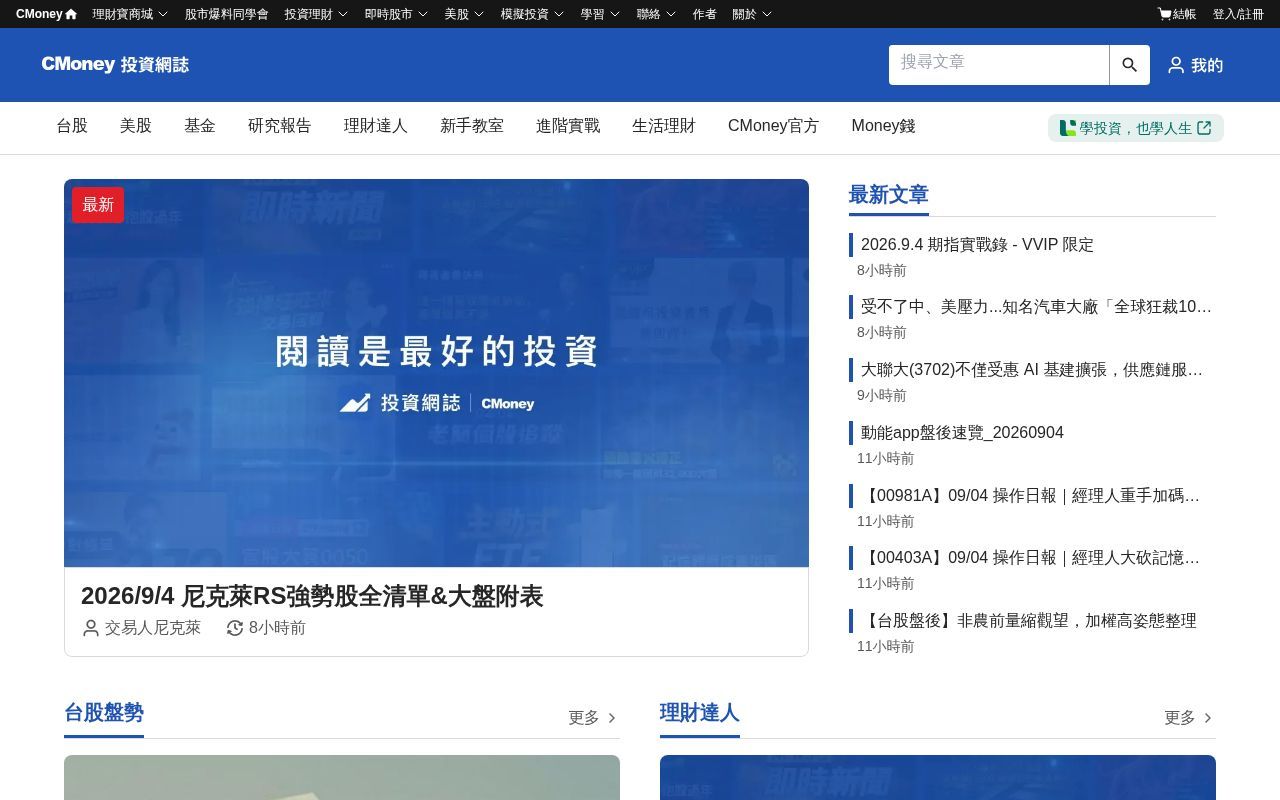Viewport: 1280px width, 800px height.
Task: Open article 2026/9/4 尼克萊RS強勢股全清單&大盤附表
Action: 312,596
